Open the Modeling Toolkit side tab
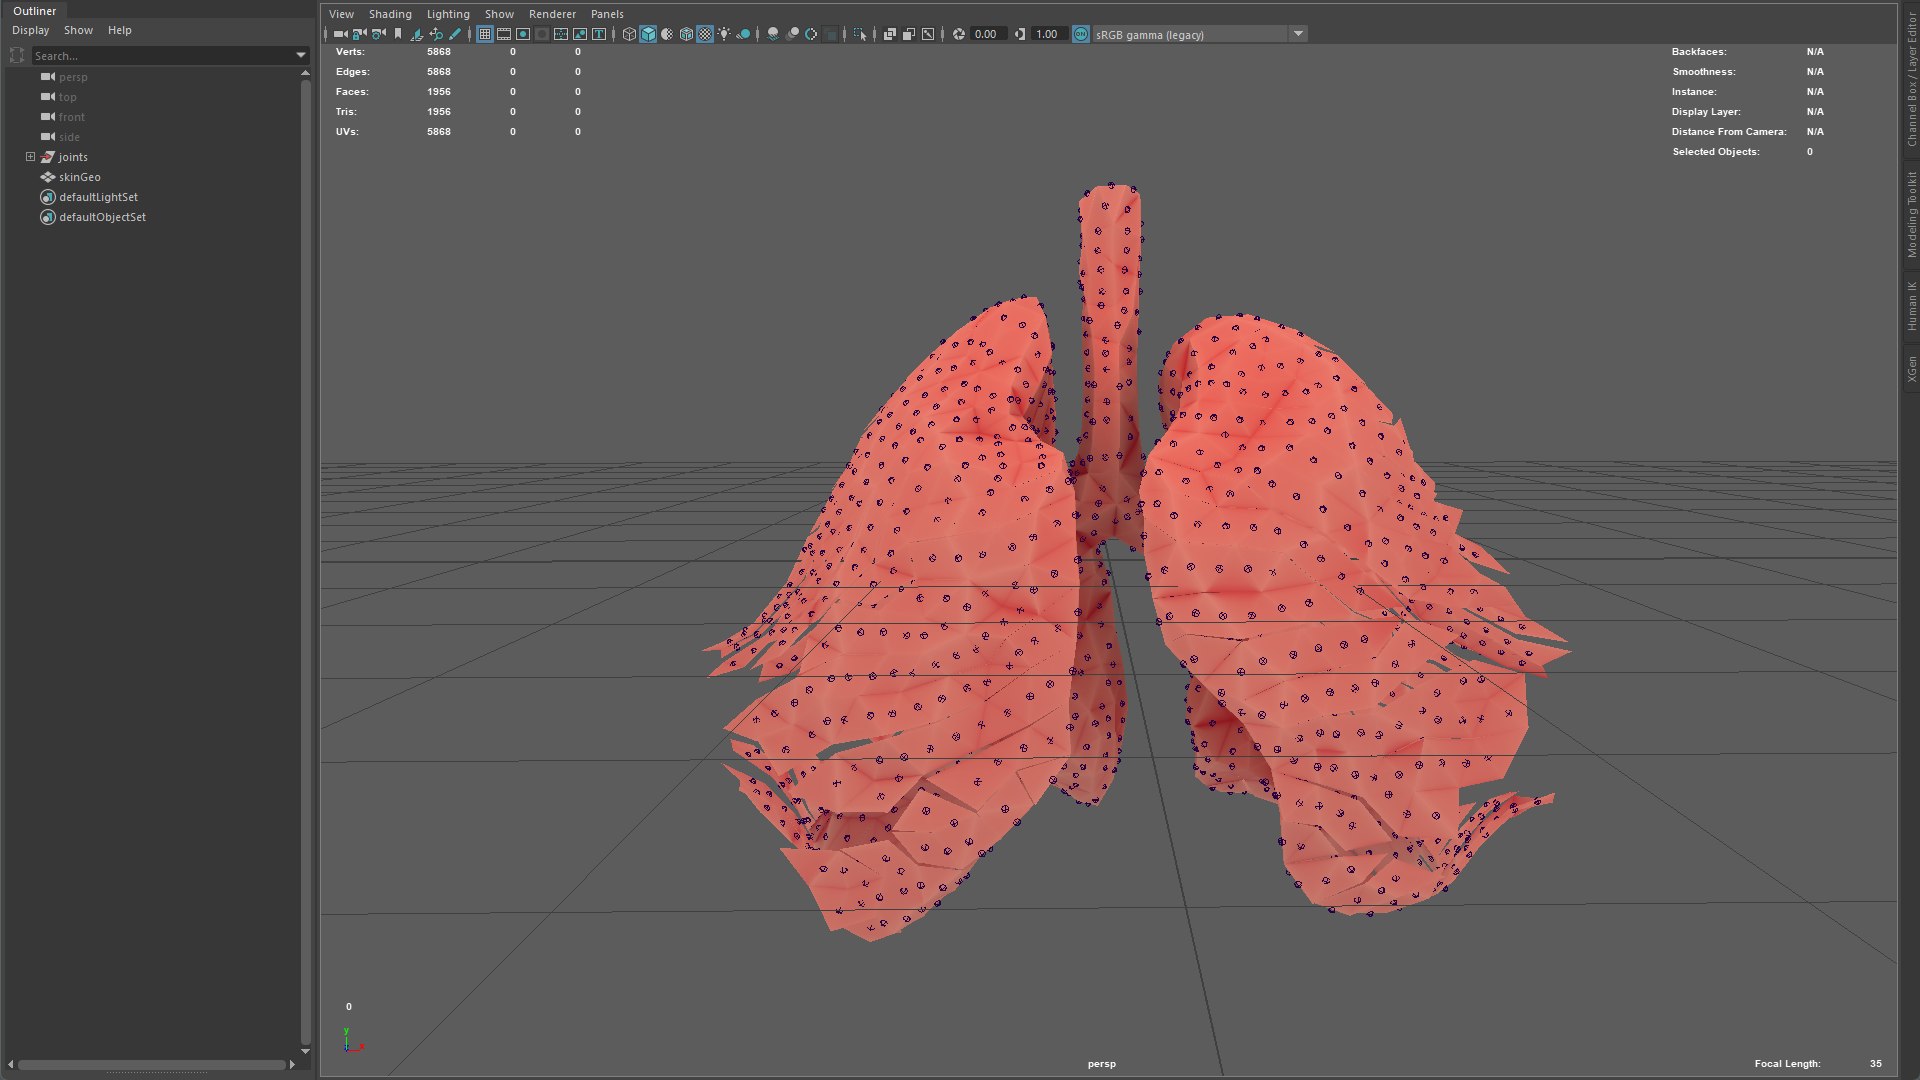Image resolution: width=1920 pixels, height=1080 pixels. [1911, 214]
